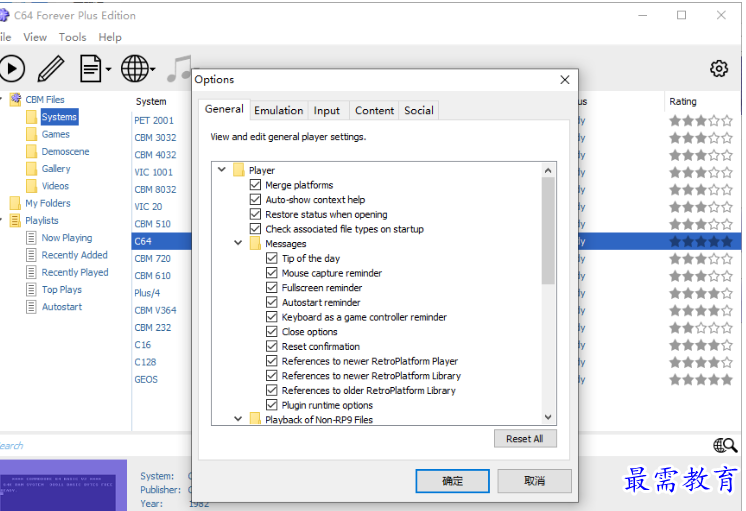Viewport: 746px width, 511px height.
Task: Open the Content tab
Action: 374,110
